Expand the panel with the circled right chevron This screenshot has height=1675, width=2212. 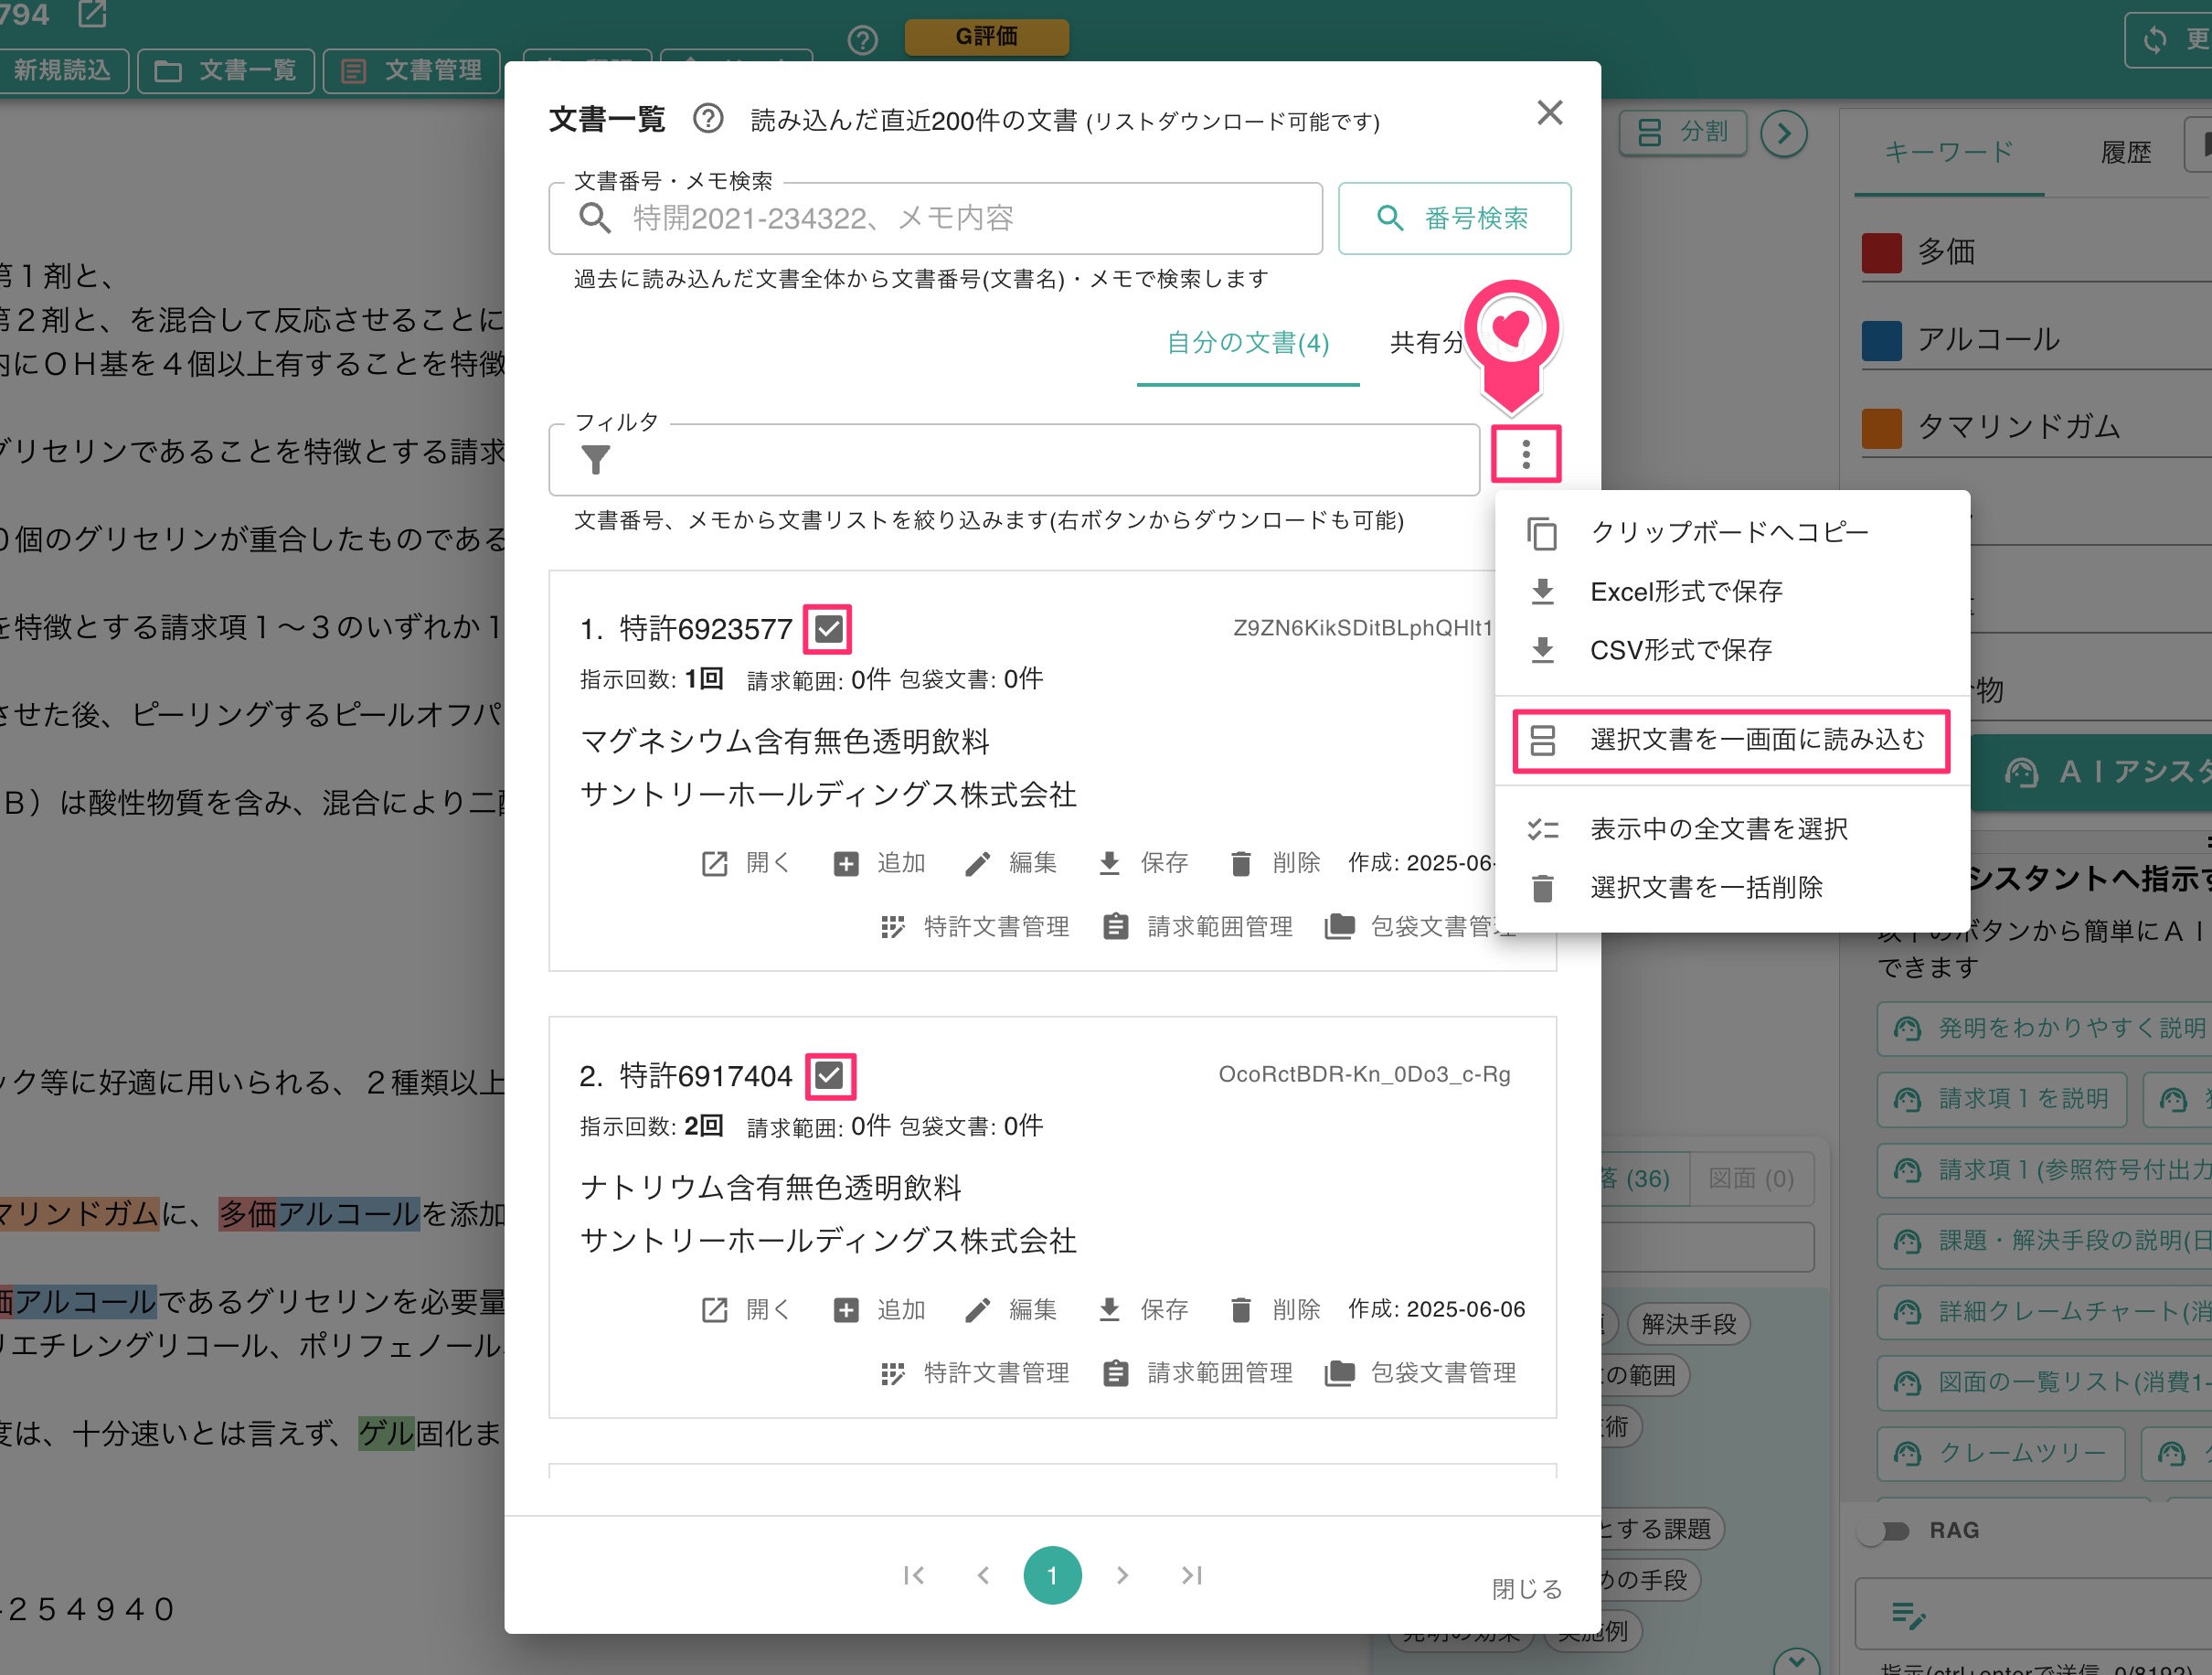click(x=1785, y=133)
